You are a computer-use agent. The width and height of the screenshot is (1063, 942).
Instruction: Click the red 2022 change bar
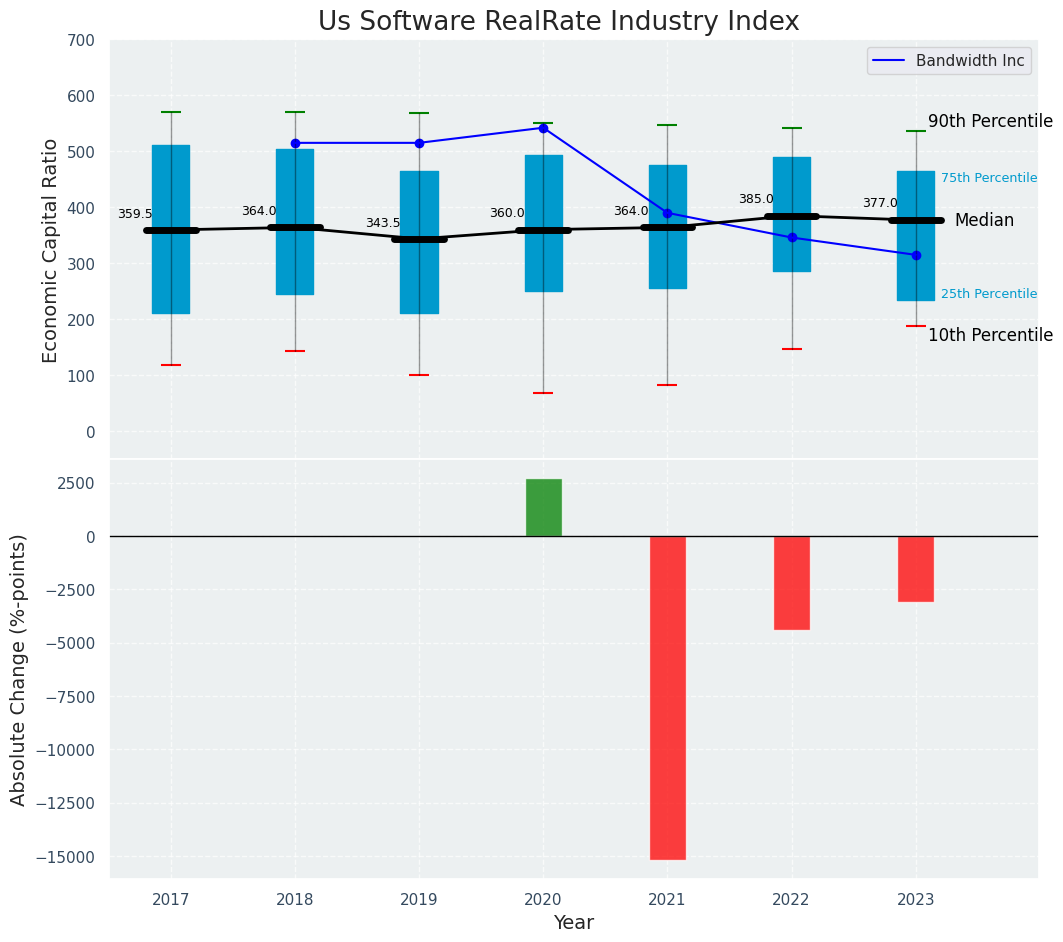(792, 583)
